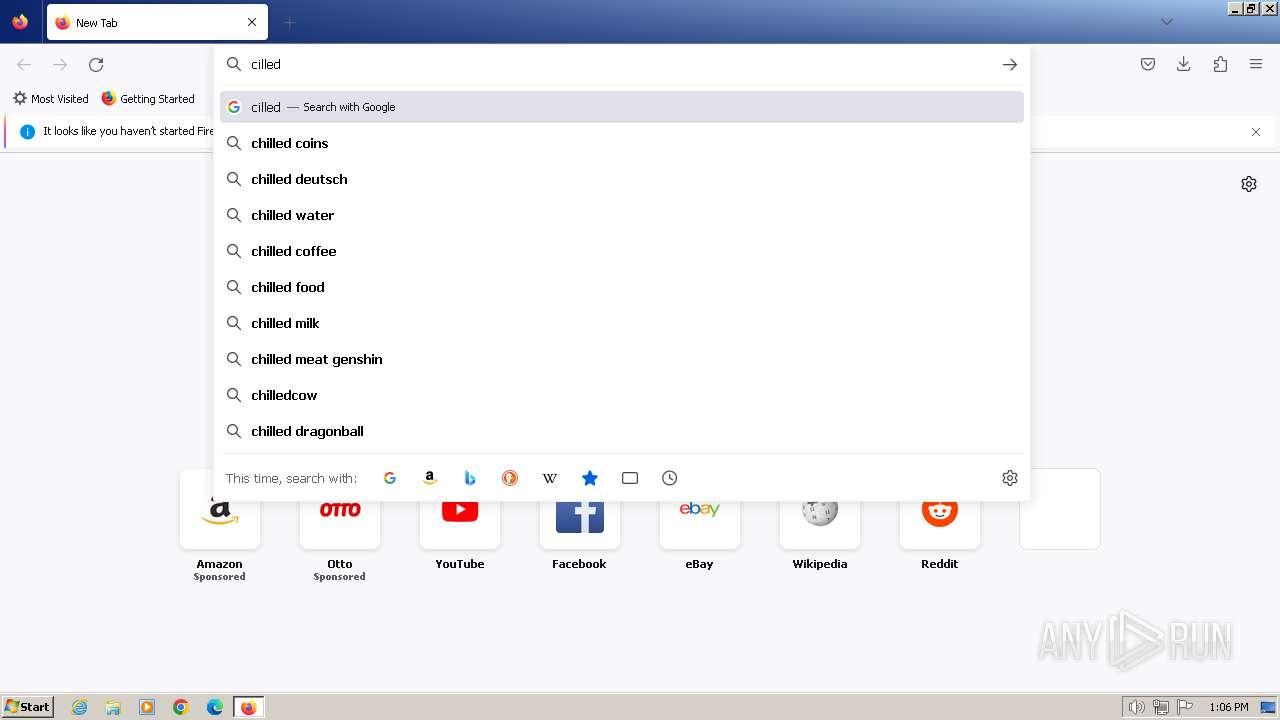The height and width of the screenshot is (720, 1280).
Task: Choose suggestion 'chilled coffee'
Action: 622,251
